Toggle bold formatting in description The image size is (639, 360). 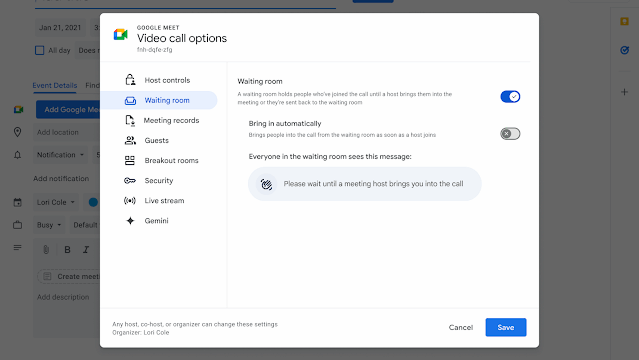click(68, 250)
